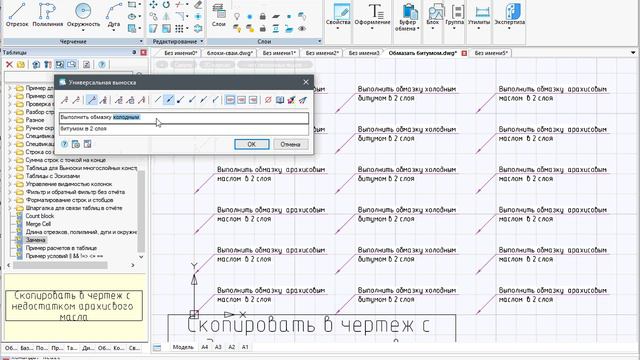Image resolution: width=640 pixels, height=360 pixels.
Task: Expand the Слои panel dropdown arrow
Action: click(320, 41)
